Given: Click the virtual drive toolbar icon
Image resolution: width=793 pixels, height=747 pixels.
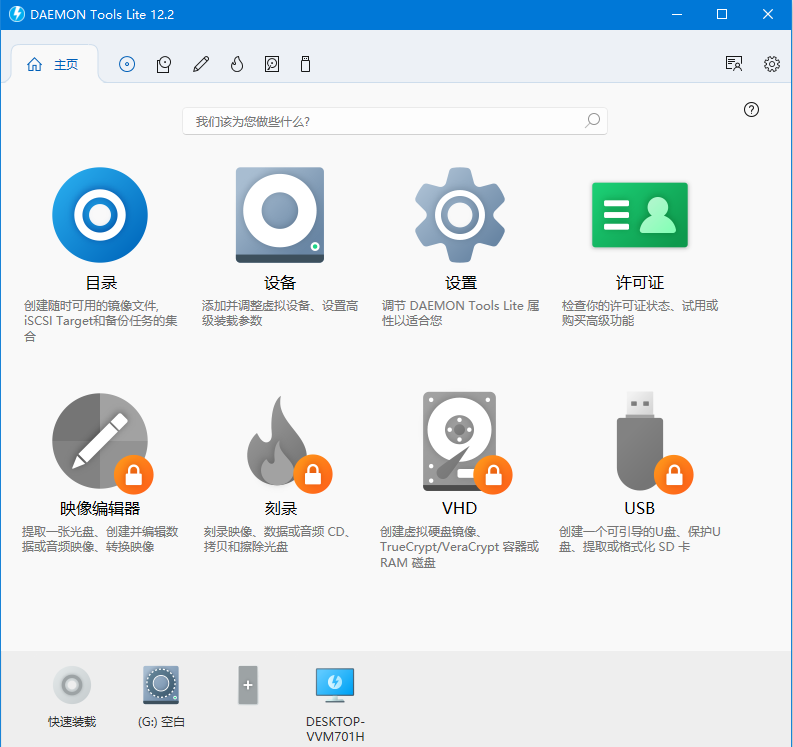Looking at the screenshot, I should tap(164, 64).
